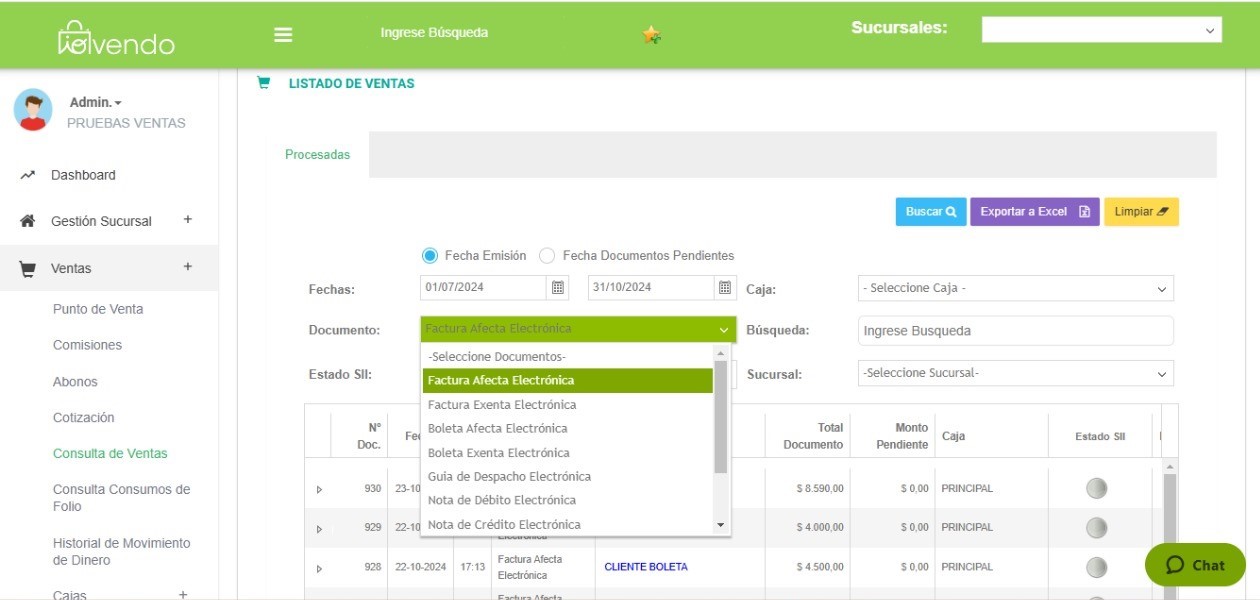Click the gold star favorites icon
Image resolution: width=1260 pixels, height=600 pixels.
651,35
